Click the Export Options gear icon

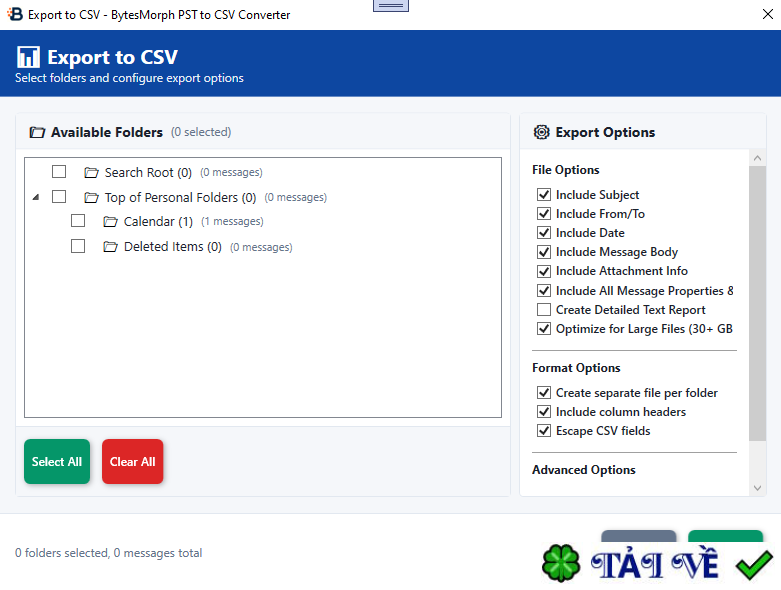coord(541,132)
